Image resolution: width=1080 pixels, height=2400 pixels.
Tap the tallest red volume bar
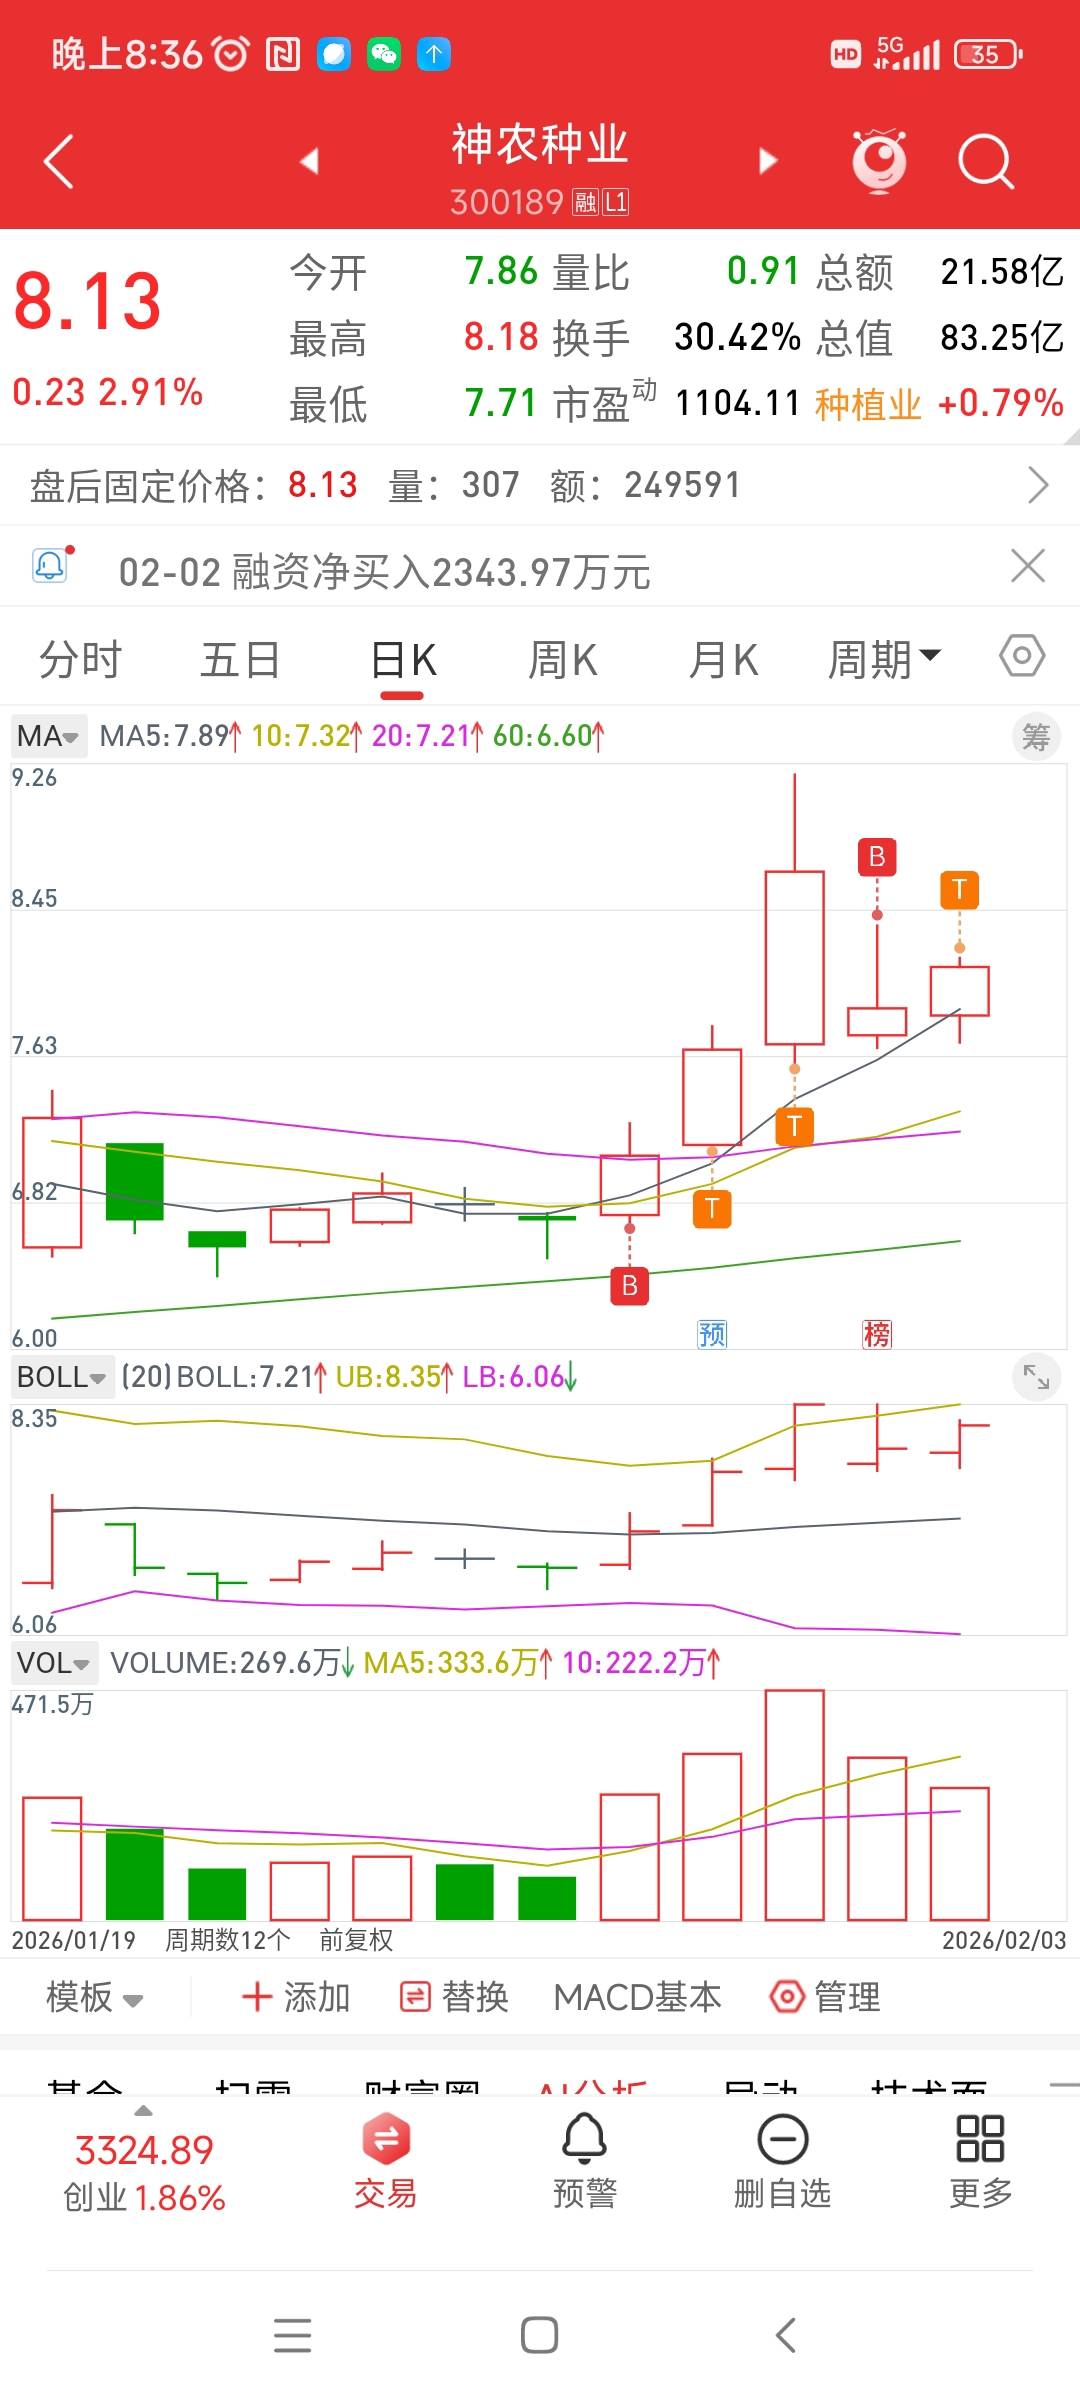tap(795, 1805)
